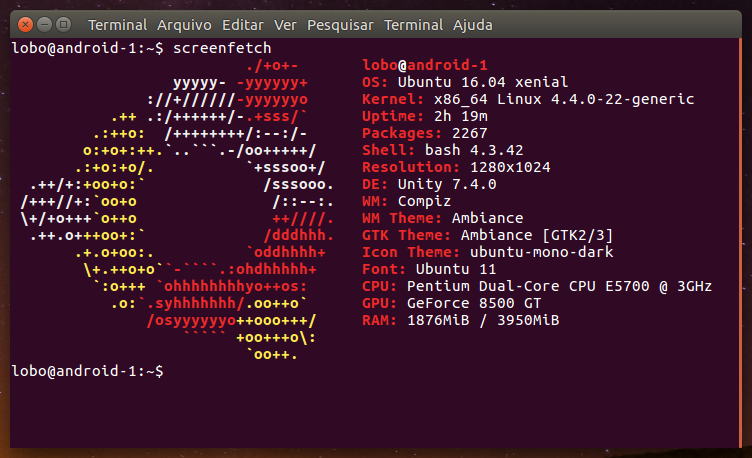Screen dimensions: 752x458
Task: Click the DE value Unity 7.4.0
Action: [447, 184]
